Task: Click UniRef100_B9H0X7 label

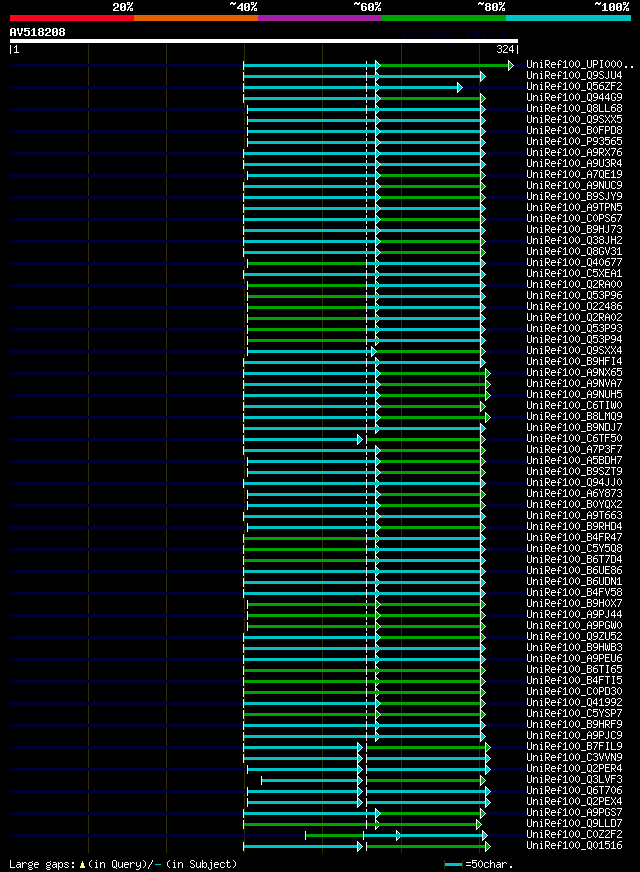Action: 574,603
